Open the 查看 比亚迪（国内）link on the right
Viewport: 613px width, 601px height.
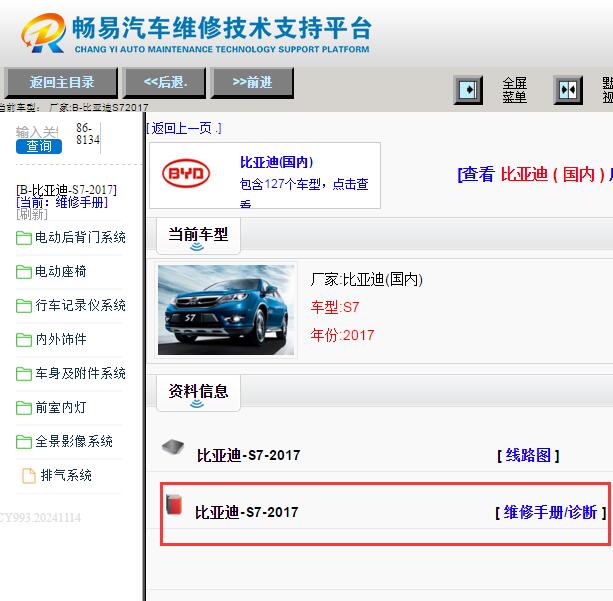535,174
